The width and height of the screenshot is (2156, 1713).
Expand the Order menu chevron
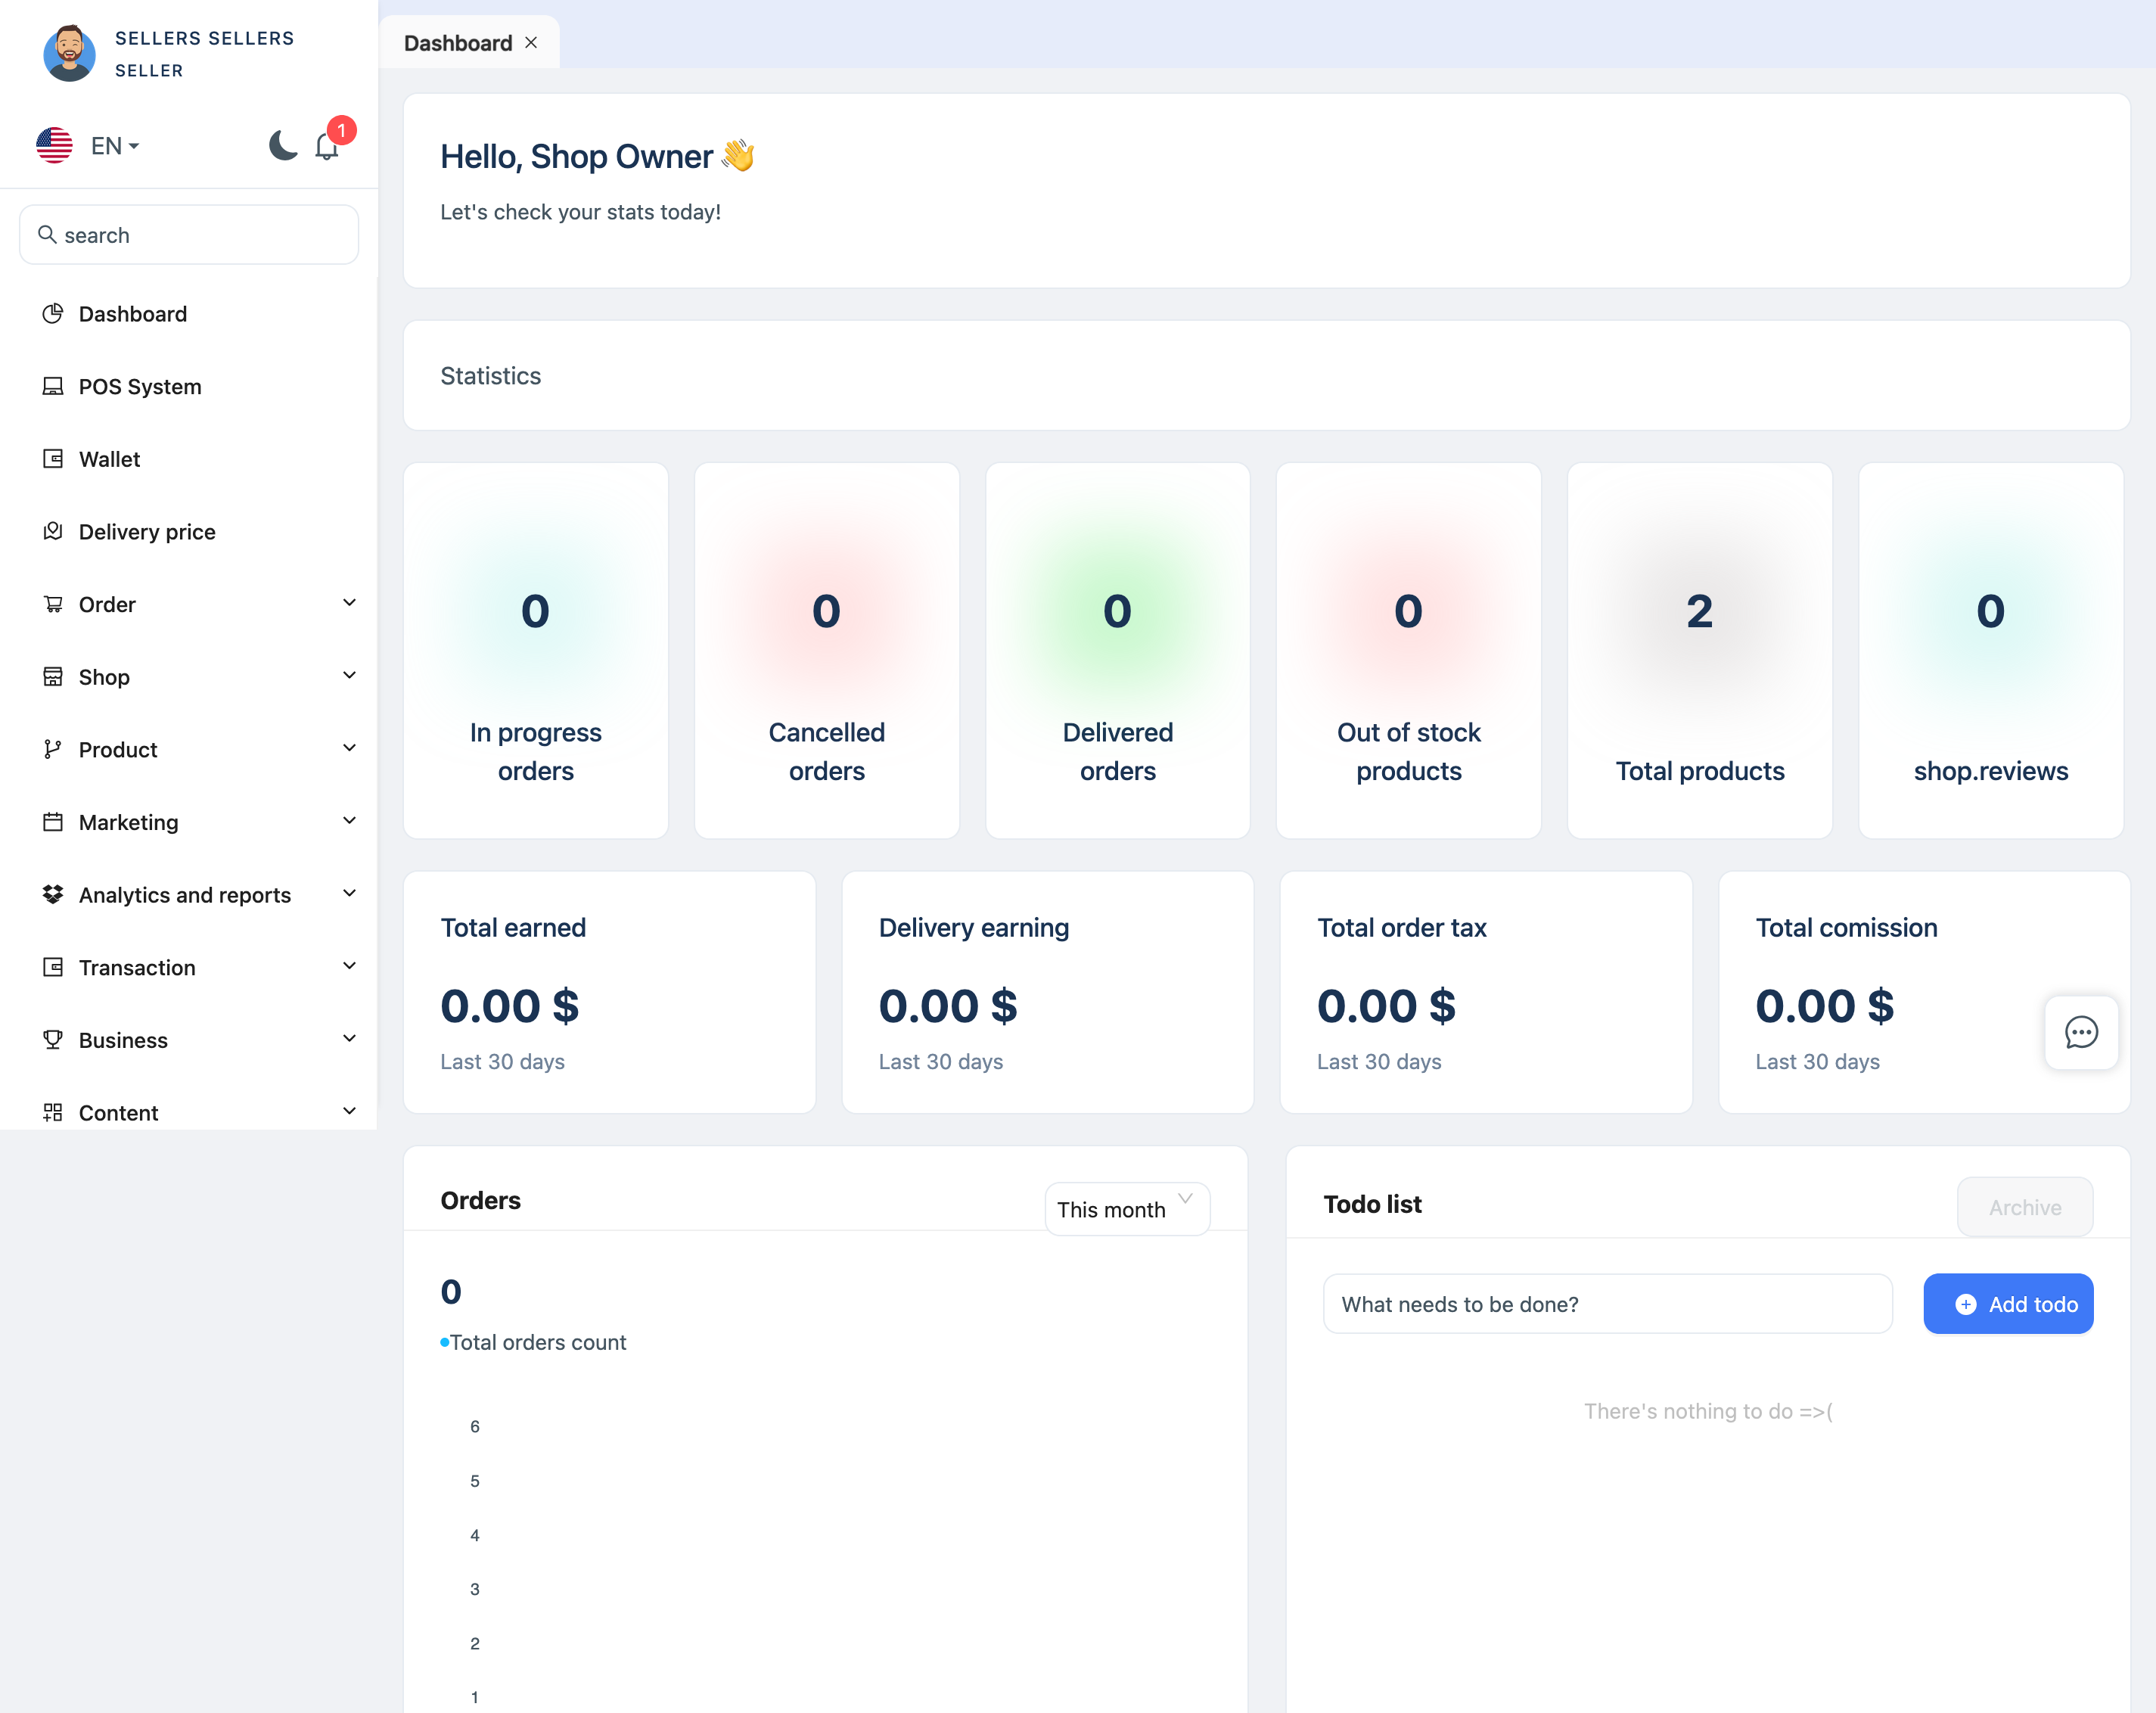349,603
